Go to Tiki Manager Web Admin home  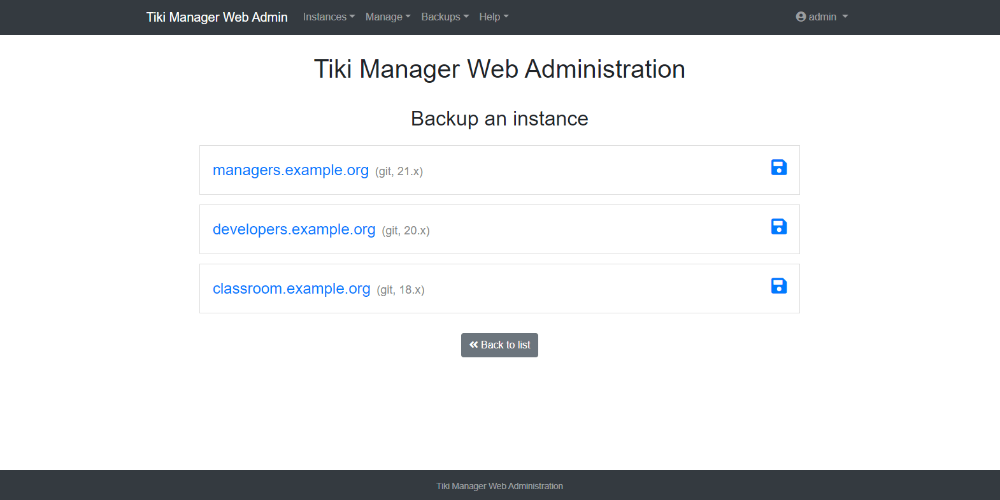(x=217, y=17)
